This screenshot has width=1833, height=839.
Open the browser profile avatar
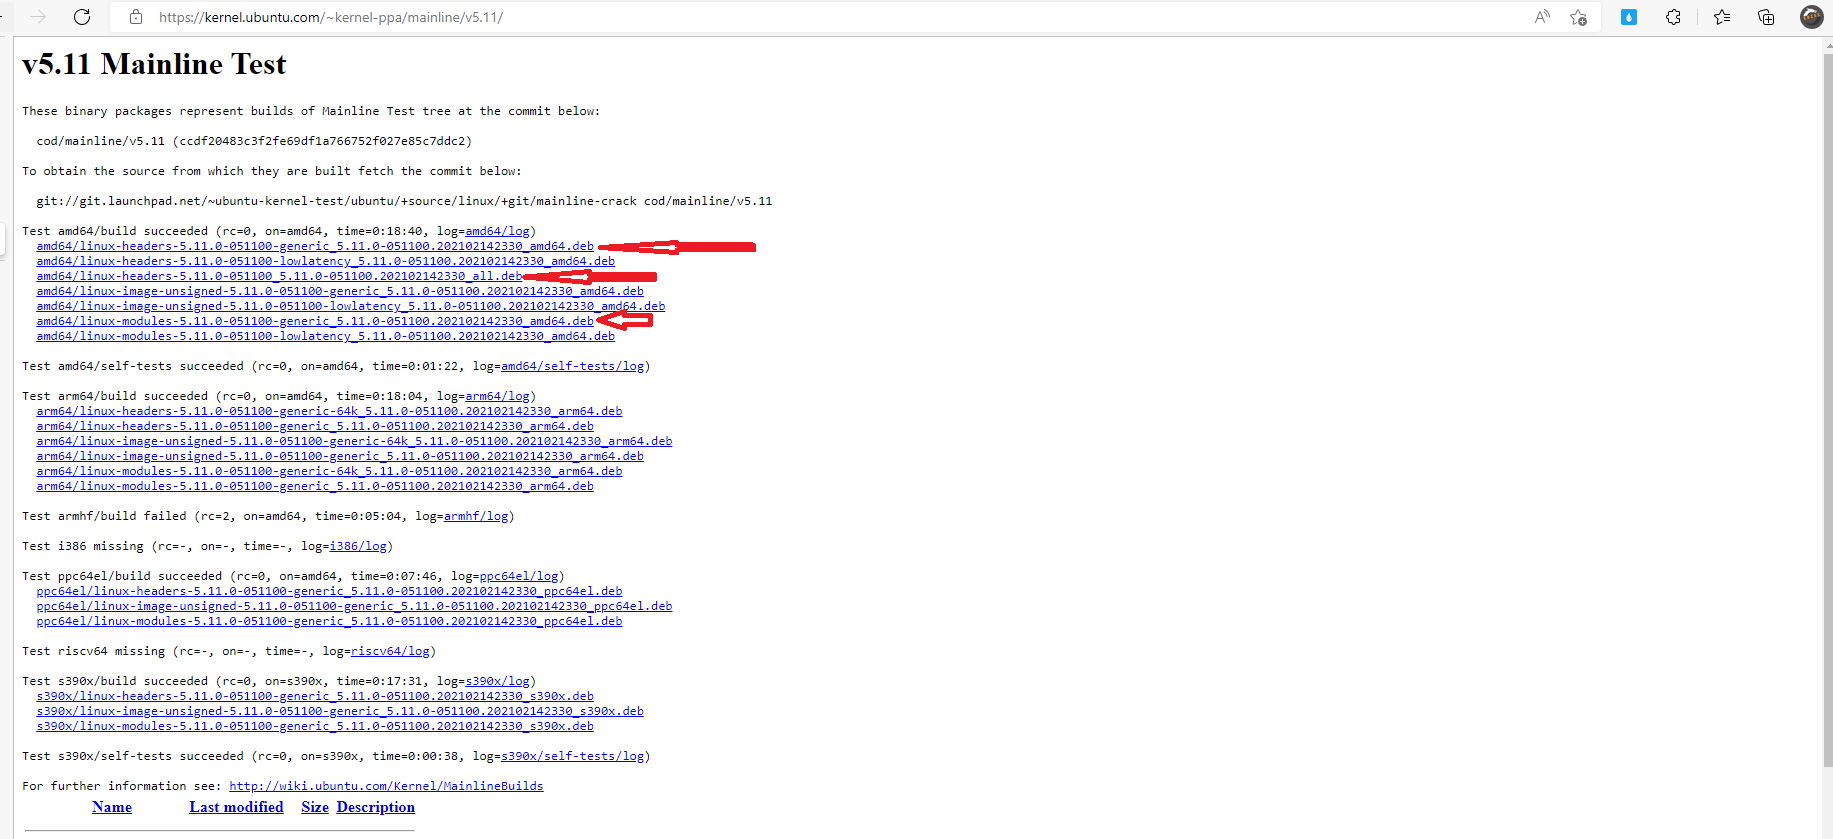tap(1811, 17)
